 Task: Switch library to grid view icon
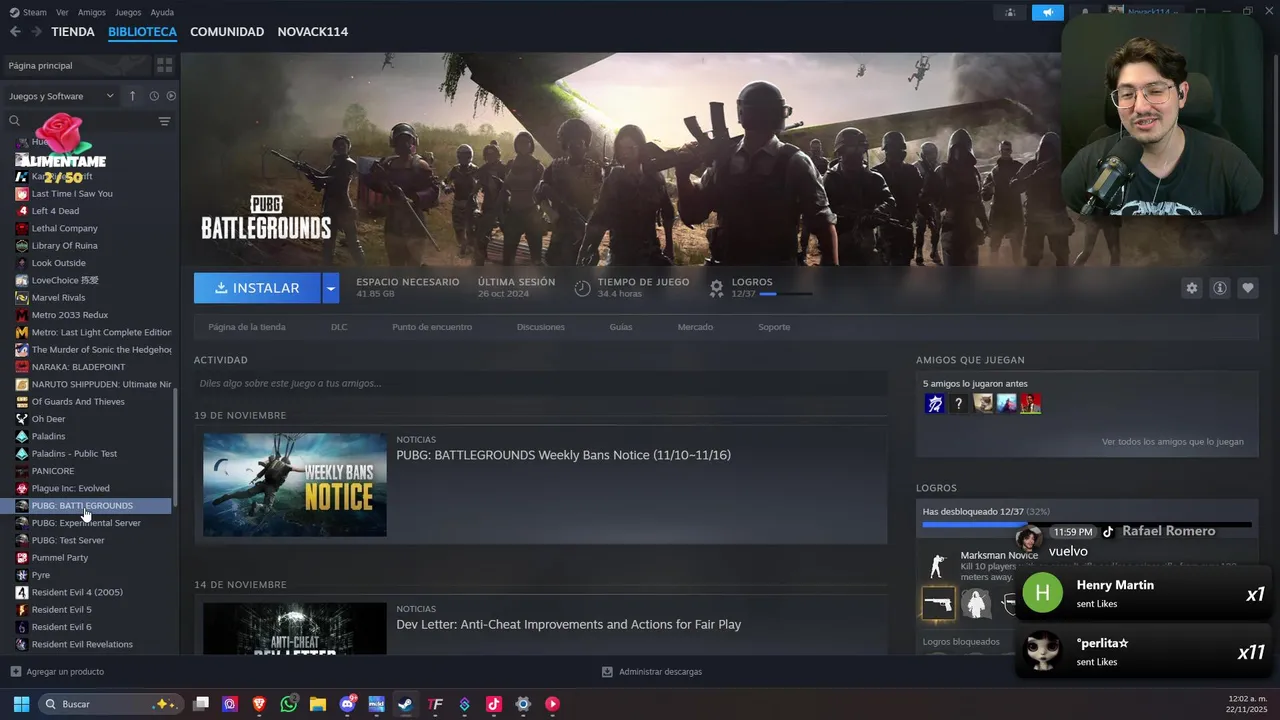(165, 65)
